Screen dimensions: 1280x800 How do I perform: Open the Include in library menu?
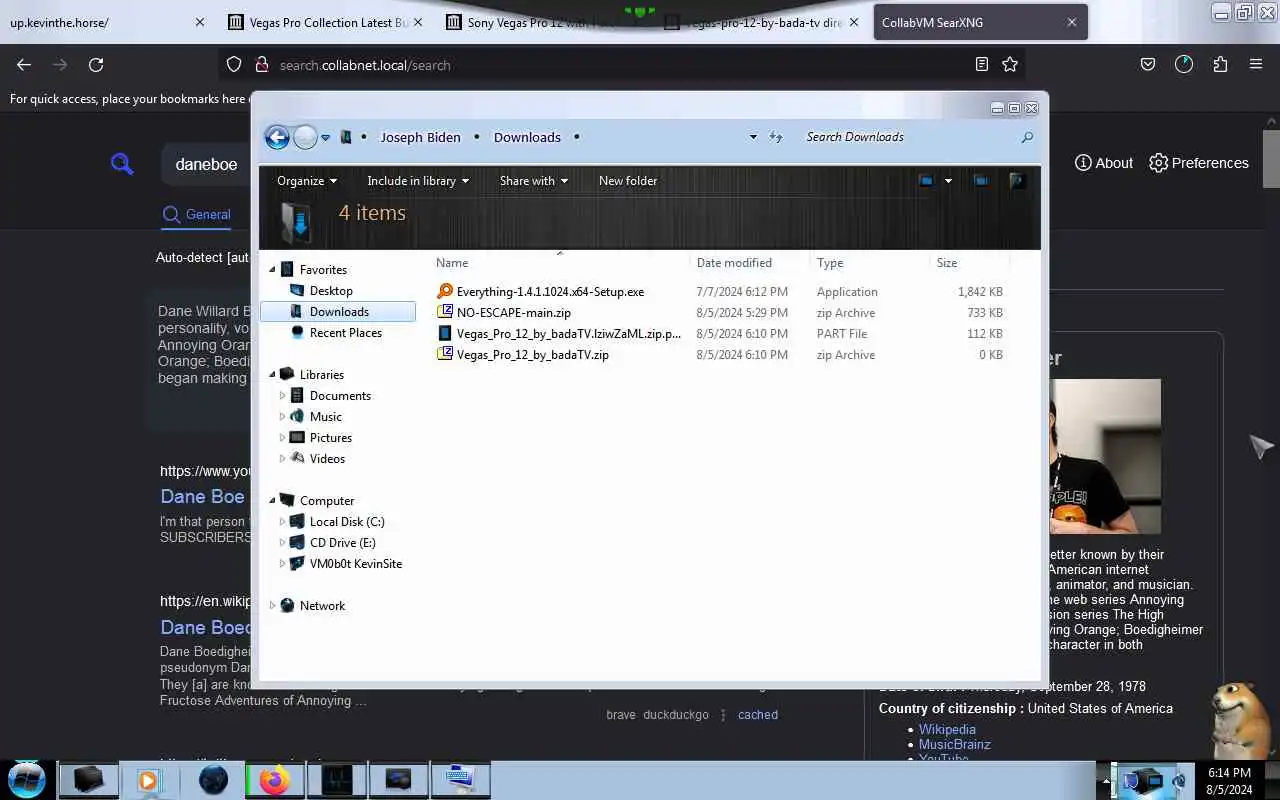pos(418,181)
